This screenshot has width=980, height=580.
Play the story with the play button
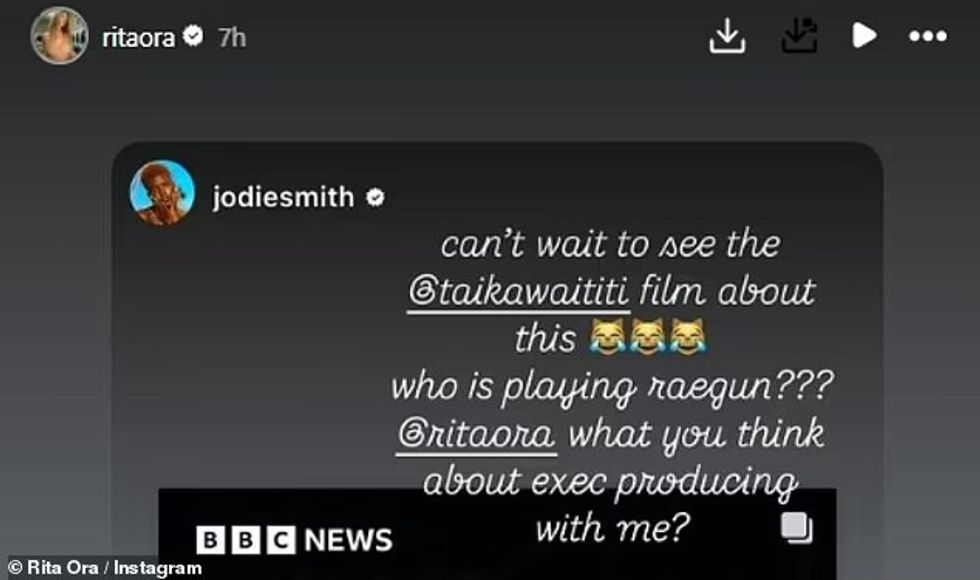(x=864, y=35)
